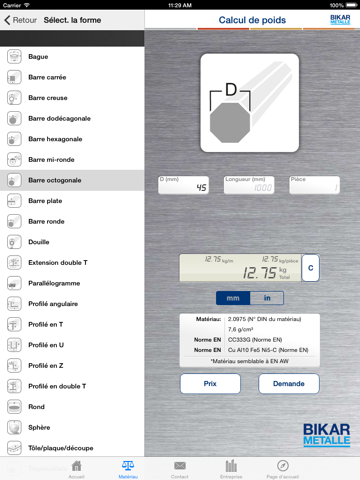
Task: Pick the Parallélogramme icon
Action: click(14, 283)
